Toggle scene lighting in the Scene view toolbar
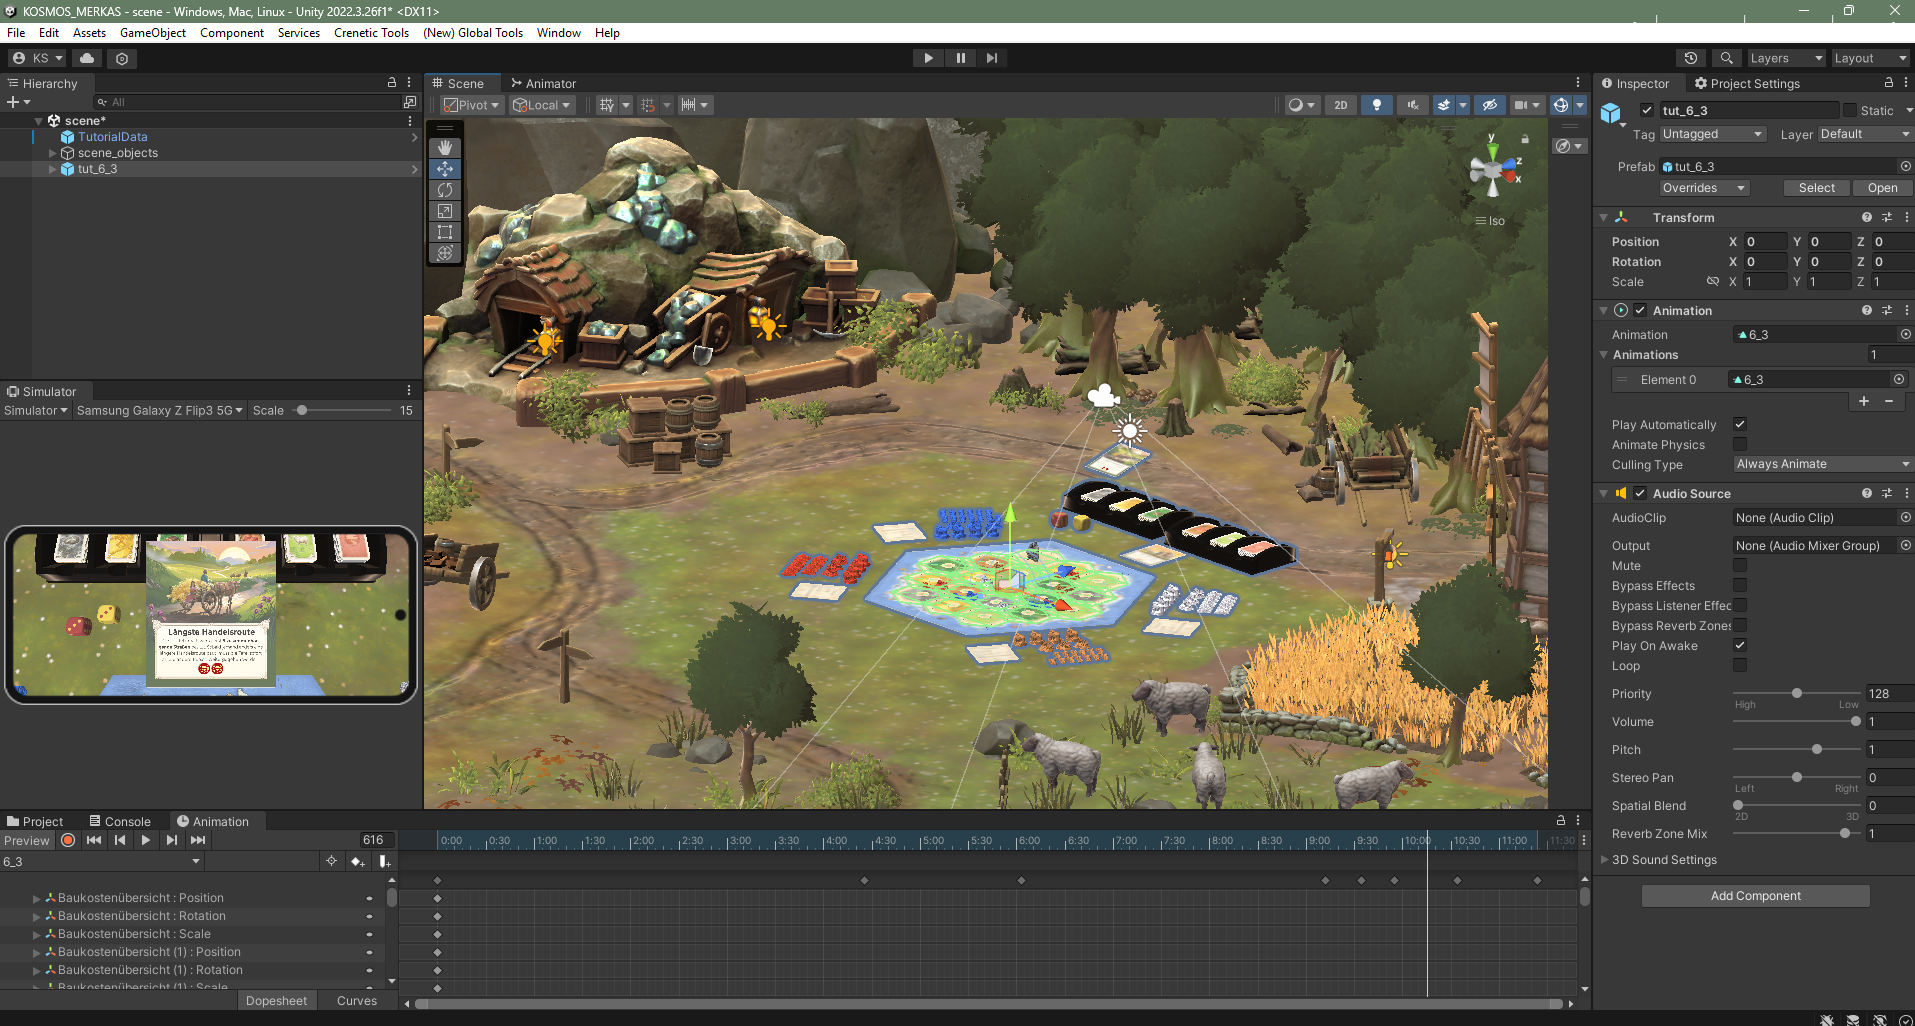Screen dimensions: 1915x1026 (1377, 104)
